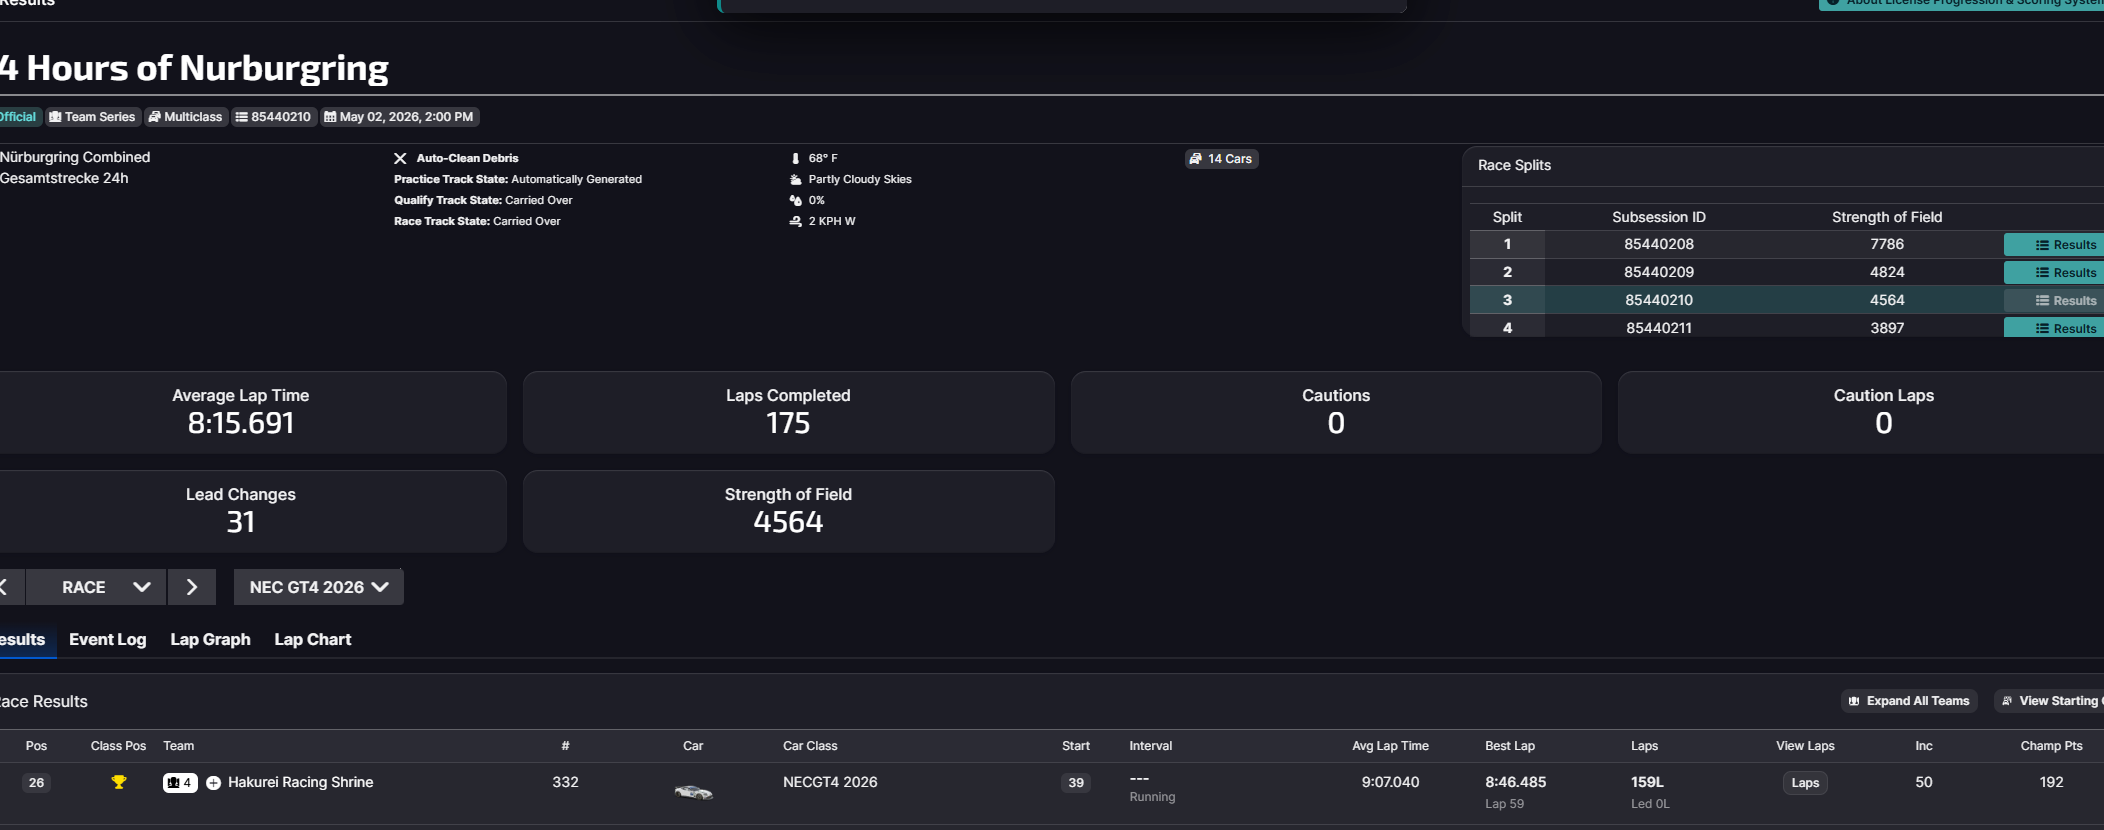
Task: Click the subsession ID 85440210 tag
Action: pos(274,117)
